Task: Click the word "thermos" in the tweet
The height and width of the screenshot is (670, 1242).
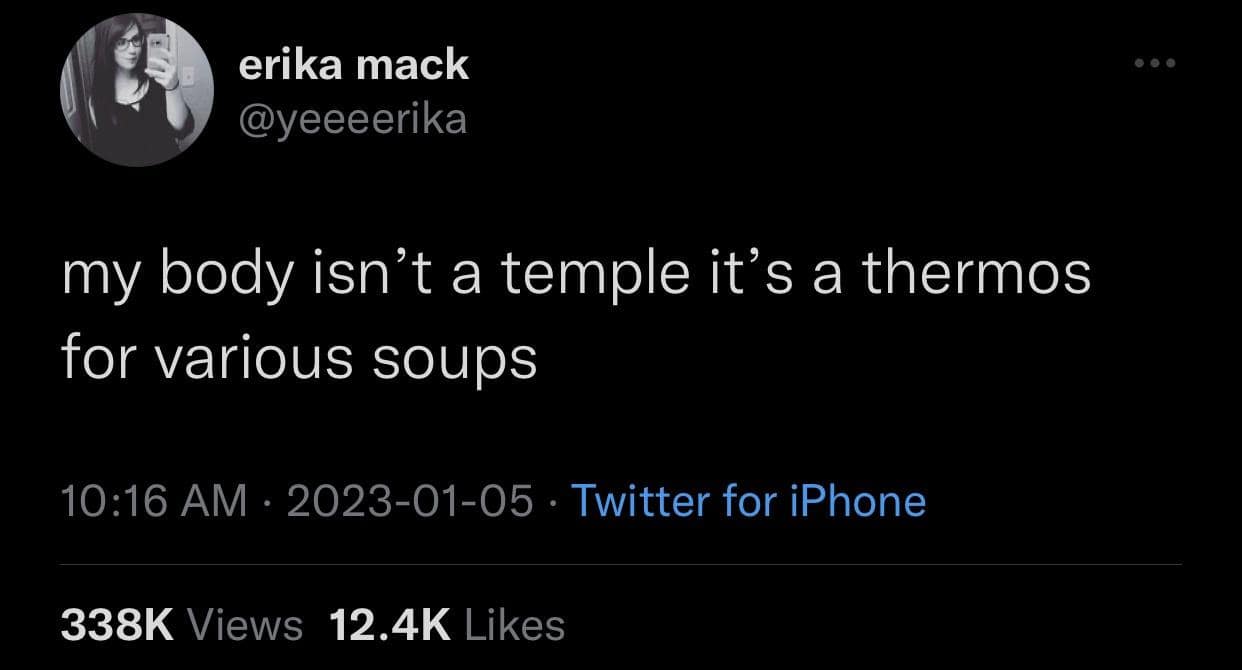Action: 976,273
